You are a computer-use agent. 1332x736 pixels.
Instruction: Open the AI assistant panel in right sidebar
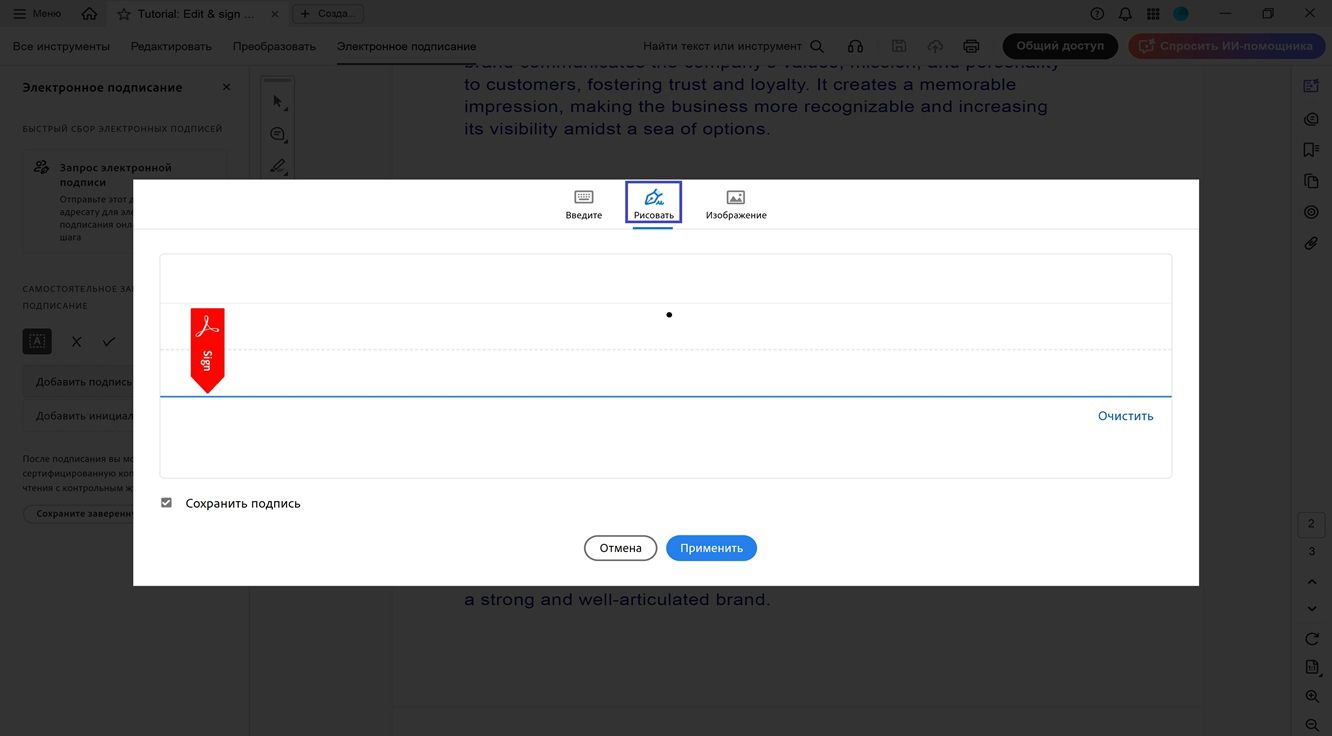click(1311, 87)
